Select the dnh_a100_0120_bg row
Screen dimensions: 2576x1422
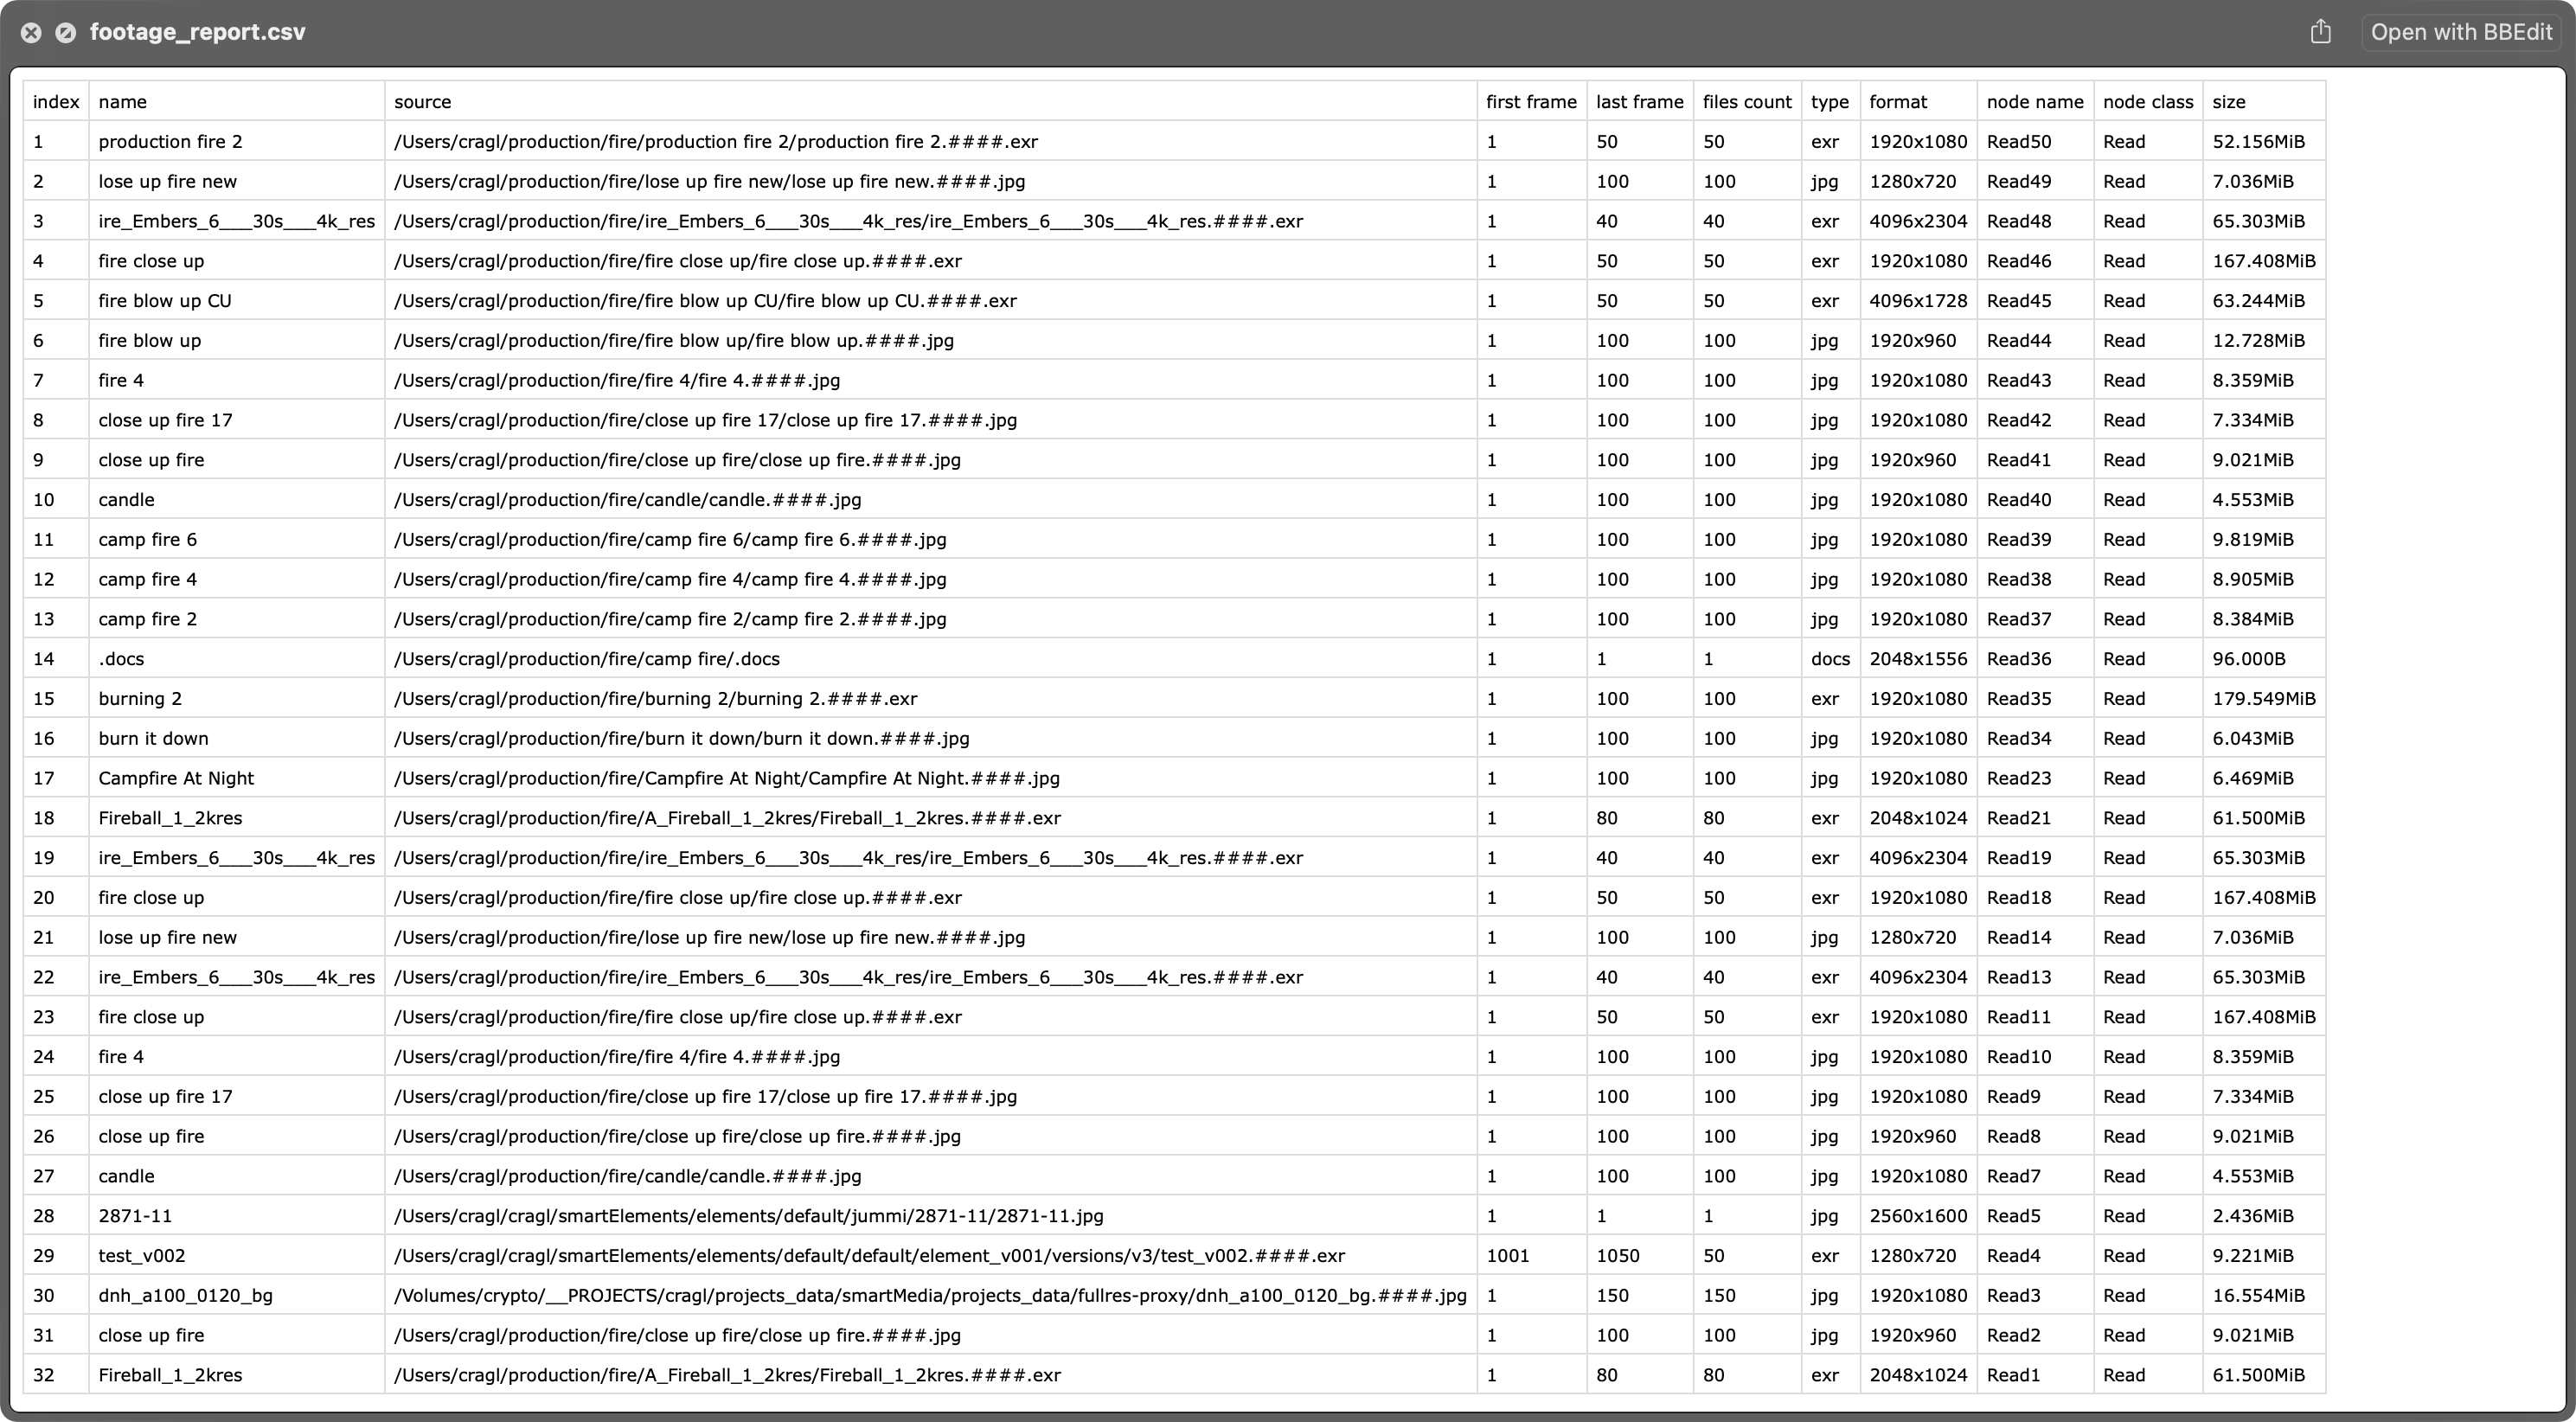pos(185,1295)
